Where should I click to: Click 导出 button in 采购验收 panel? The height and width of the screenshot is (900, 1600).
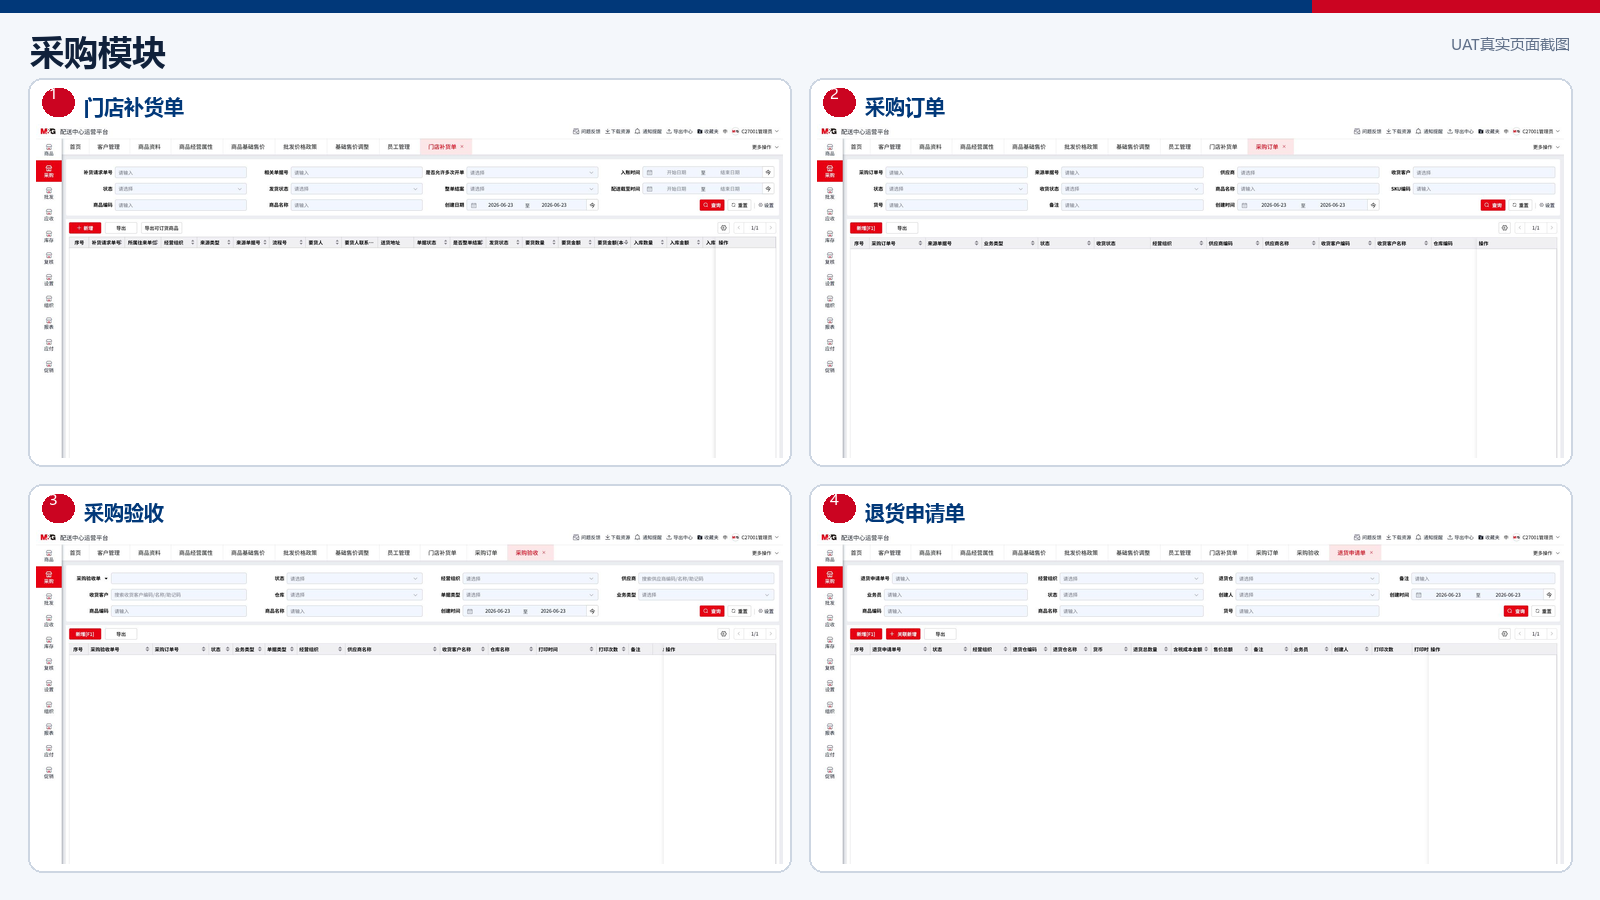[121, 634]
